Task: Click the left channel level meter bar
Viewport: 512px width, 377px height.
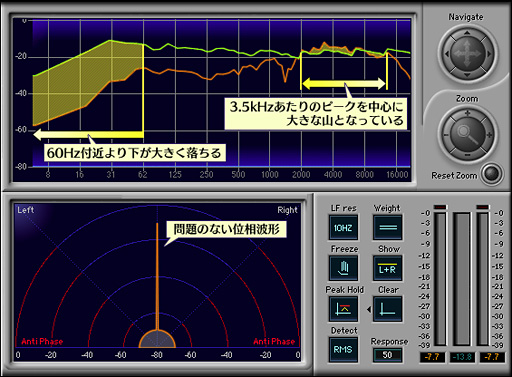Action: point(440,279)
